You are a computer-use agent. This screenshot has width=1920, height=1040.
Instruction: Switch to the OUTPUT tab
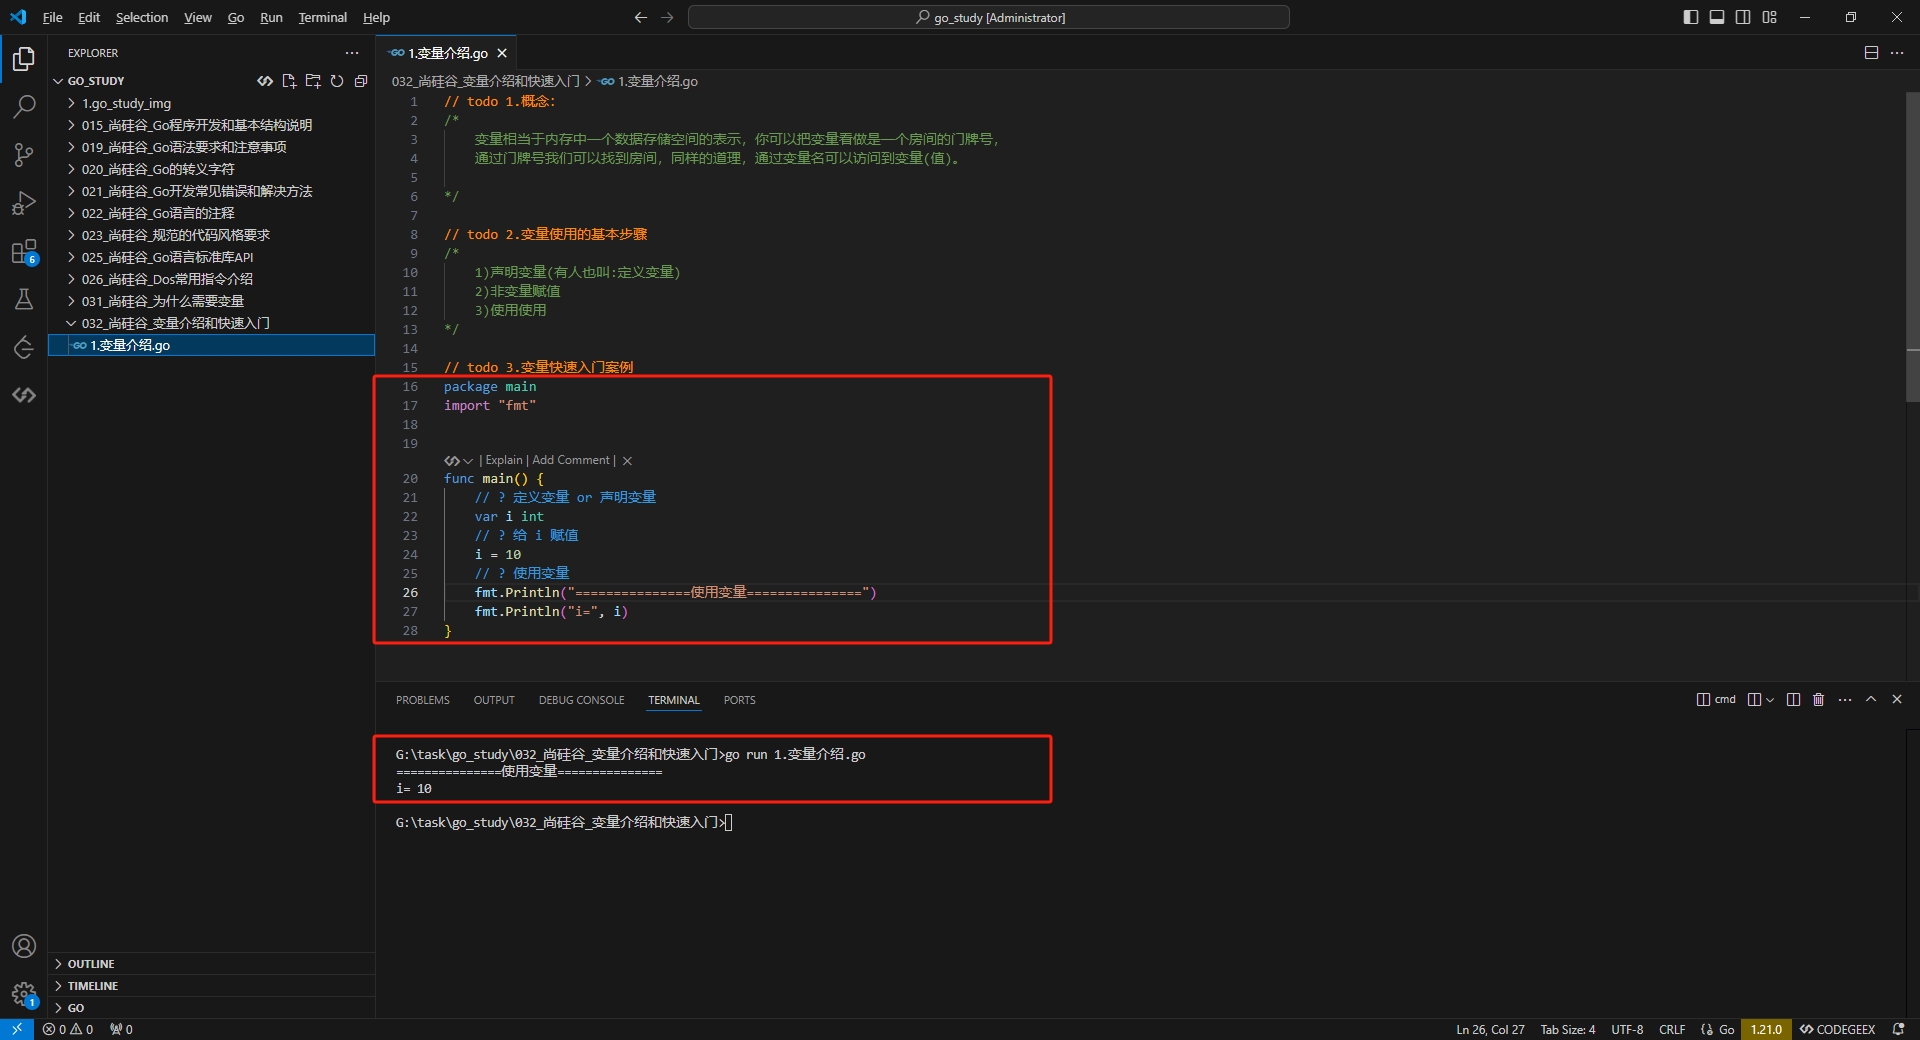[494, 700]
